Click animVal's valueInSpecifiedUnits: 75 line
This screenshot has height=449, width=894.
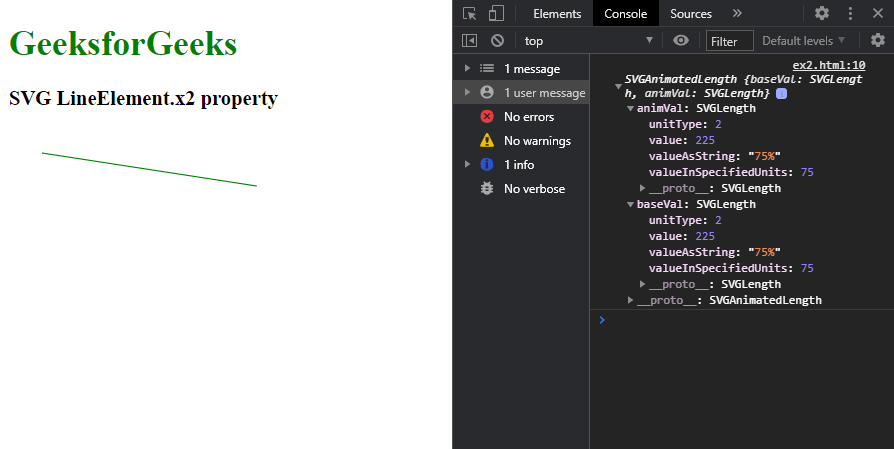click(731, 172)
